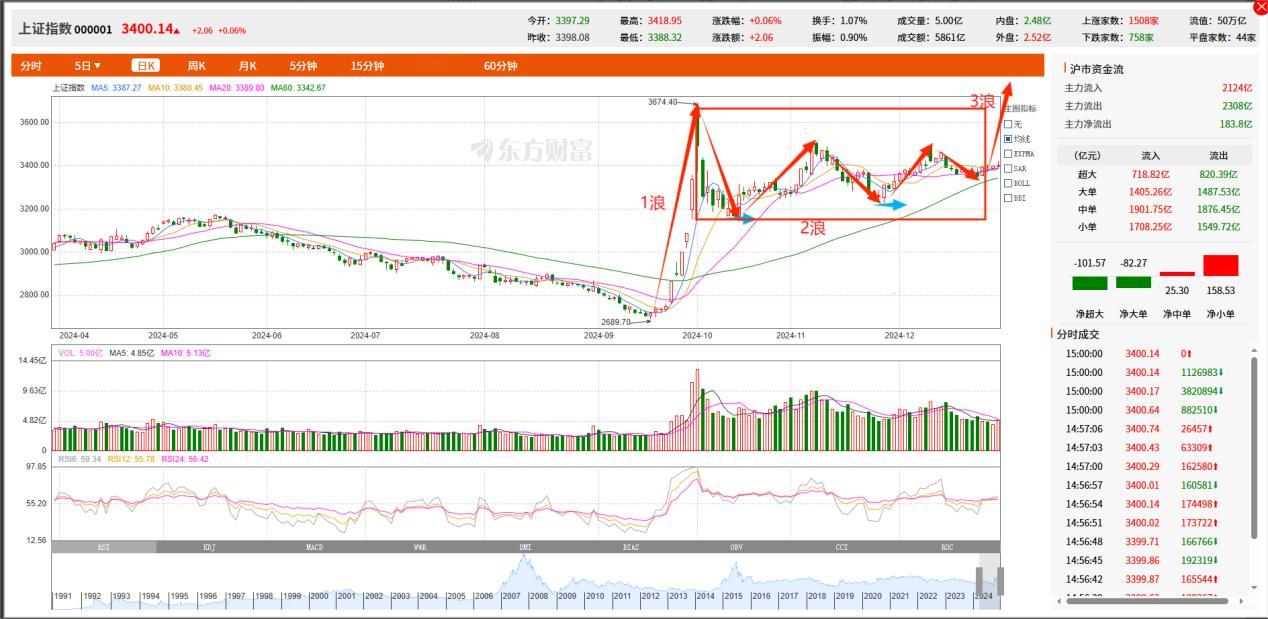
Task: Click the 最低 3388.32 value
Action: coord(665,37)
